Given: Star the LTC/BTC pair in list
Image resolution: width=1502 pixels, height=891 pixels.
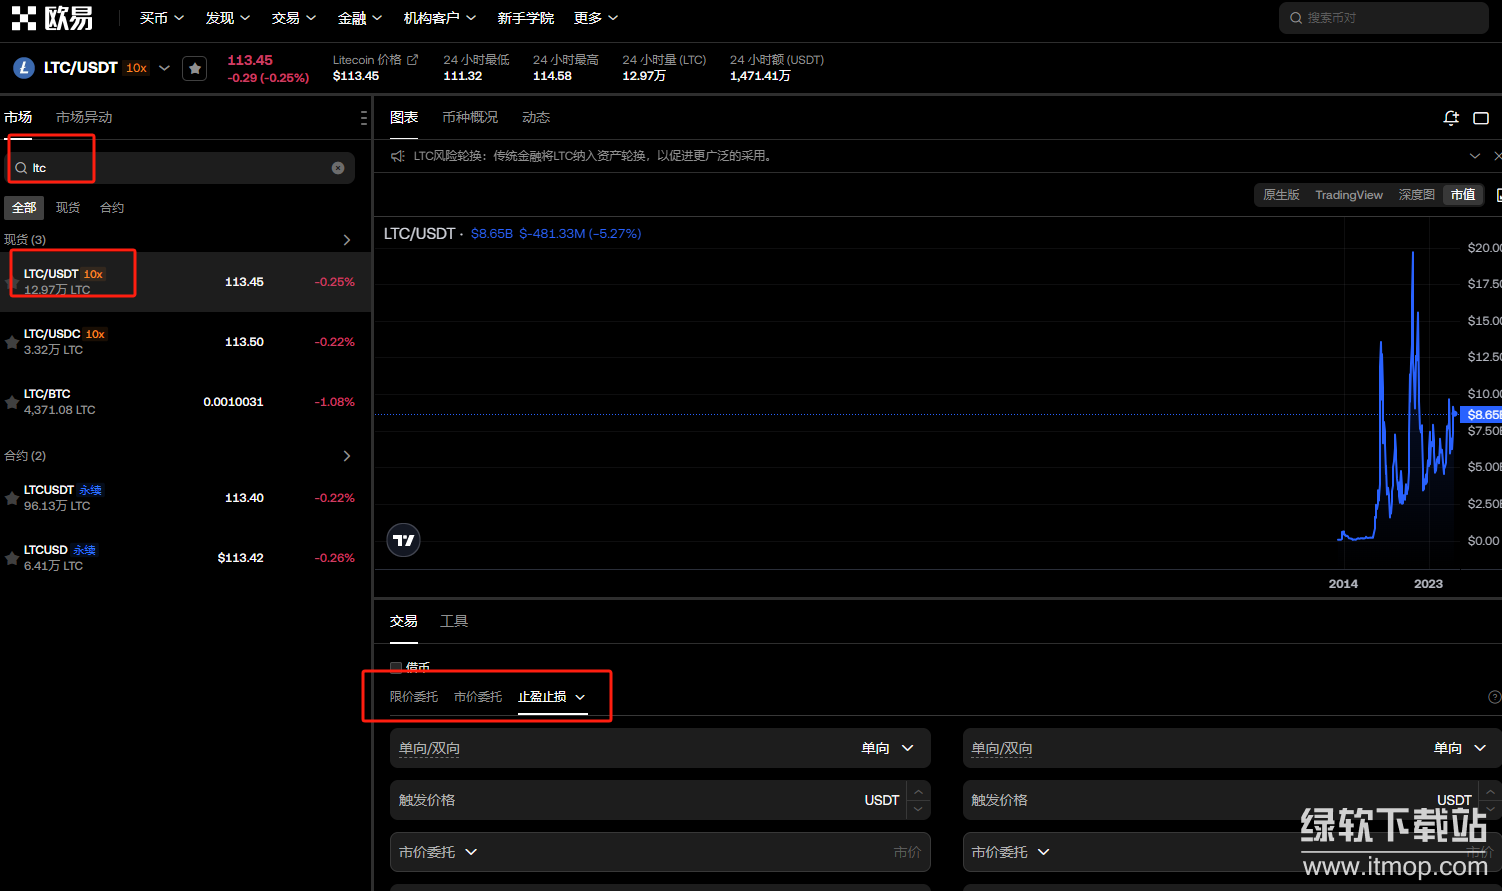Looking at the screenshot, I should [12, 402].
